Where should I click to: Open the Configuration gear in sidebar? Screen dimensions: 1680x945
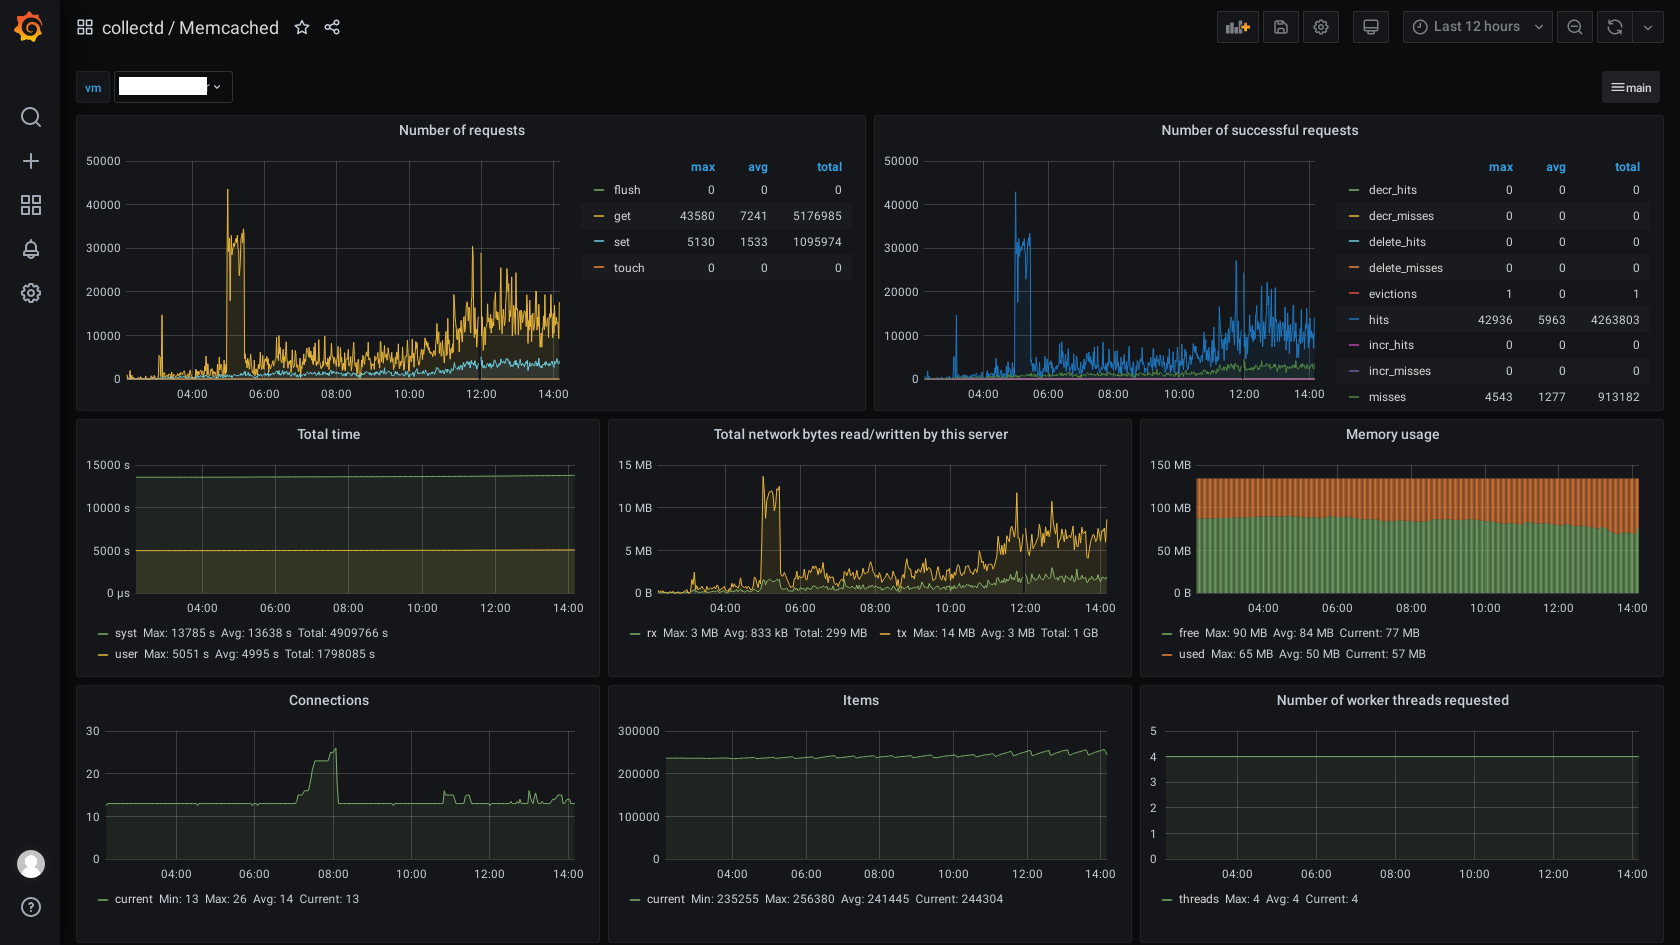31,293
